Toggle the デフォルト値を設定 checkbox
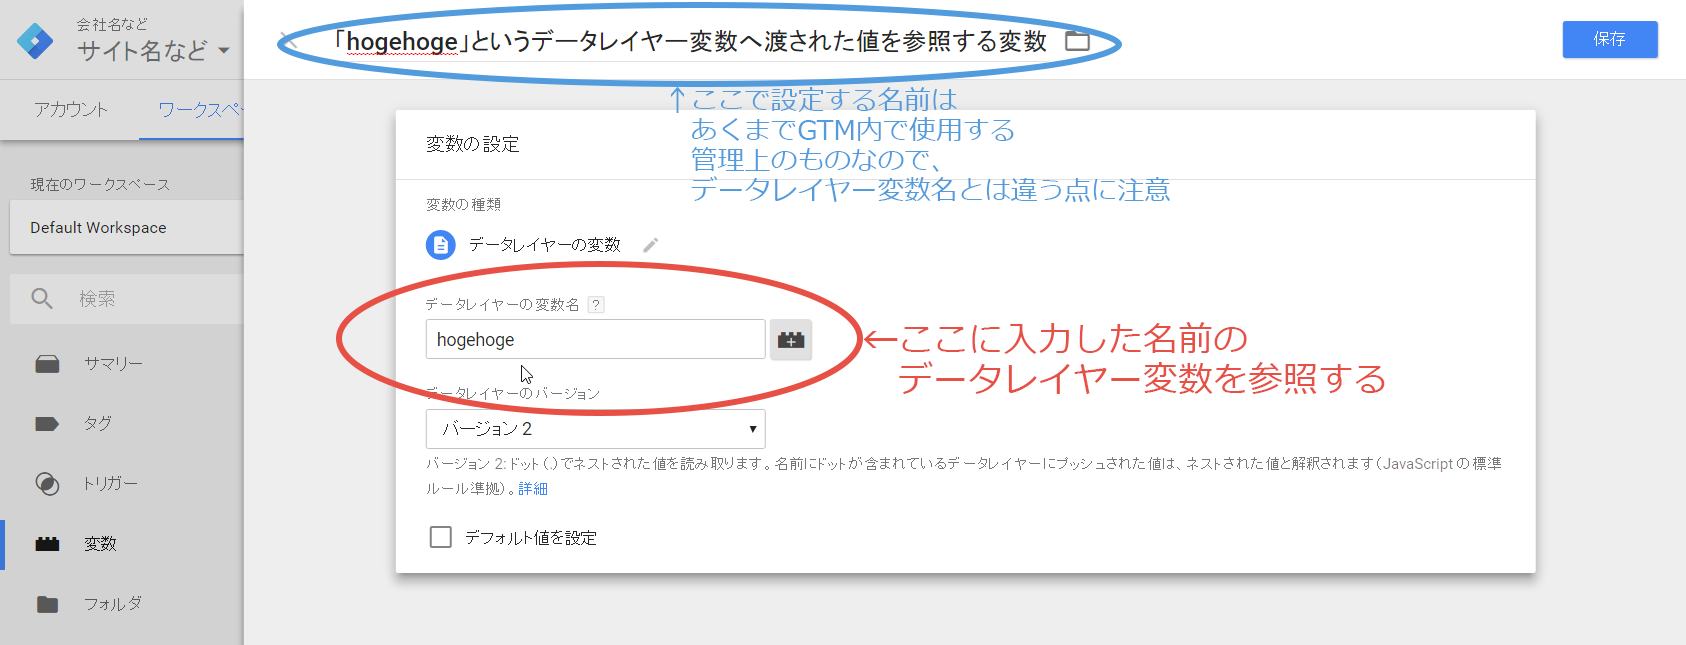Image resolution: width=1686 pixels, height=645 pixels. click(x=440, y=537)
